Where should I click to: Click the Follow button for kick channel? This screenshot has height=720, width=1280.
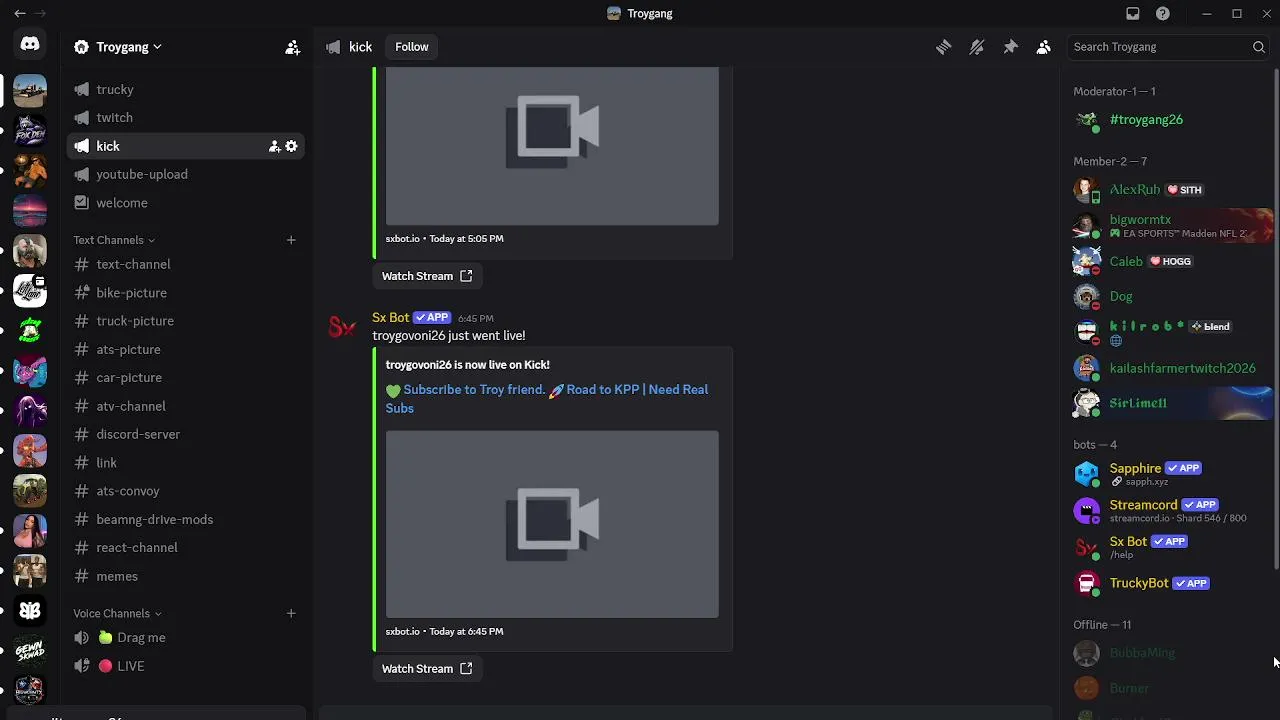point(411,47)
